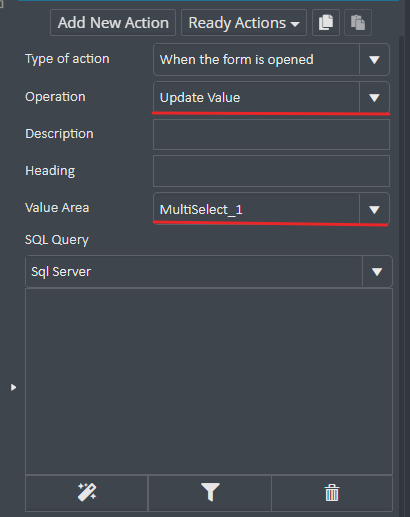Click the Add New Action button
The height and width of the screenshot is (517, 410).
coord(113,23)
